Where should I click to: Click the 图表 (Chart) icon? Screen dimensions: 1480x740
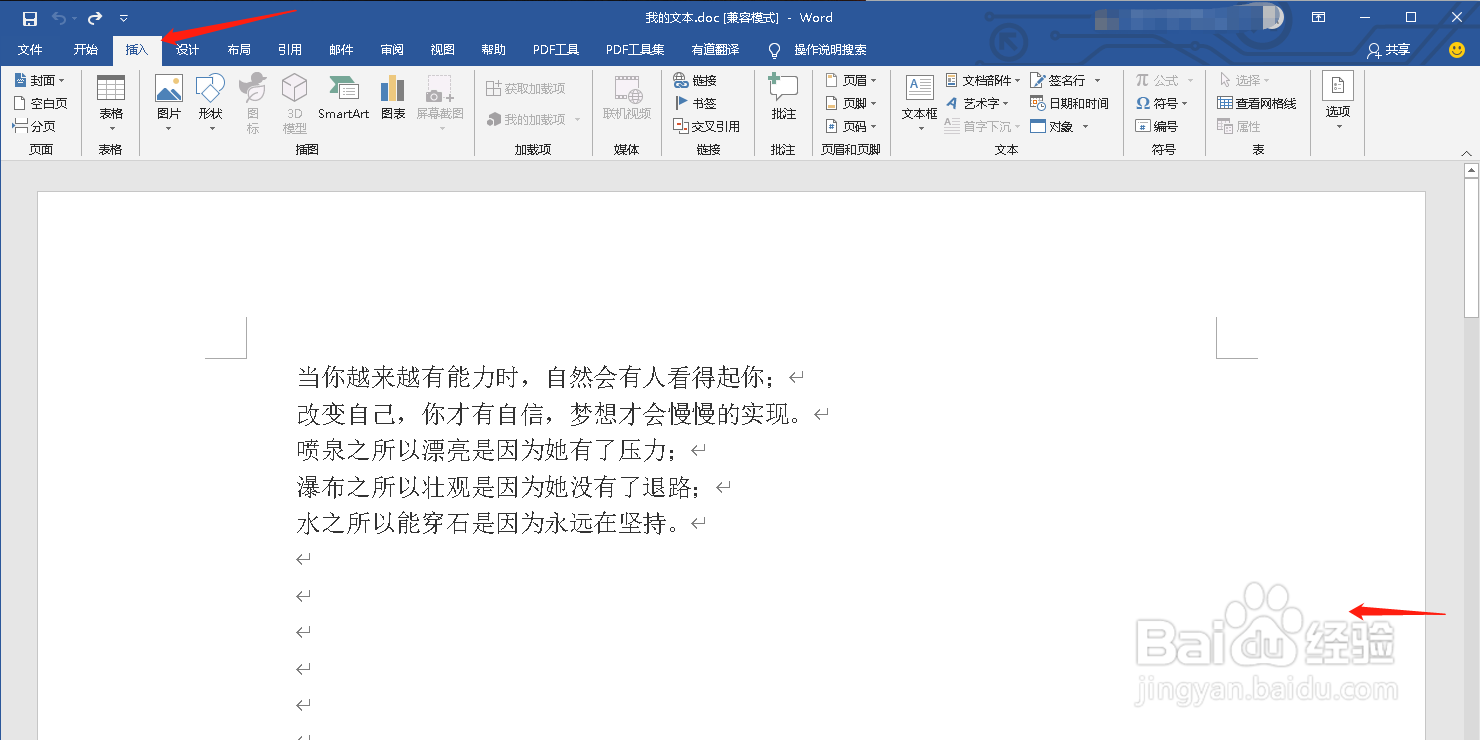(x=393, y=97)
